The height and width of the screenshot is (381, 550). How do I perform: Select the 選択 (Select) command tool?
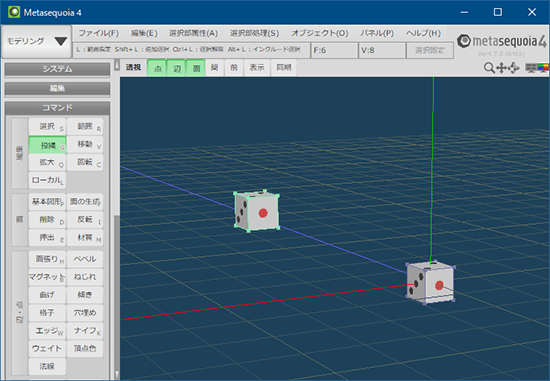click(x=47, y=126)
